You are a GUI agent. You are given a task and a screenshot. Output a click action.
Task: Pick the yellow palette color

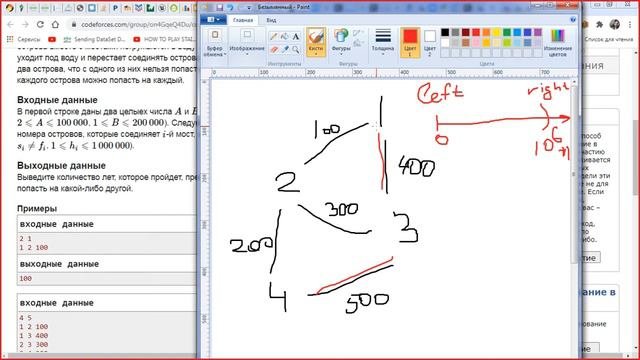pos(496,32)
